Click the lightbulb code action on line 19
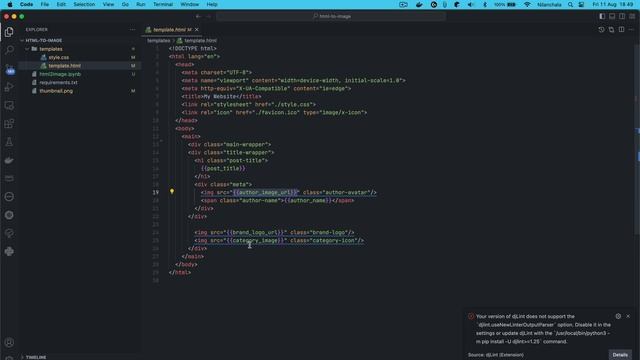Viewport: 640px width, 360px height. pos(172,191)
